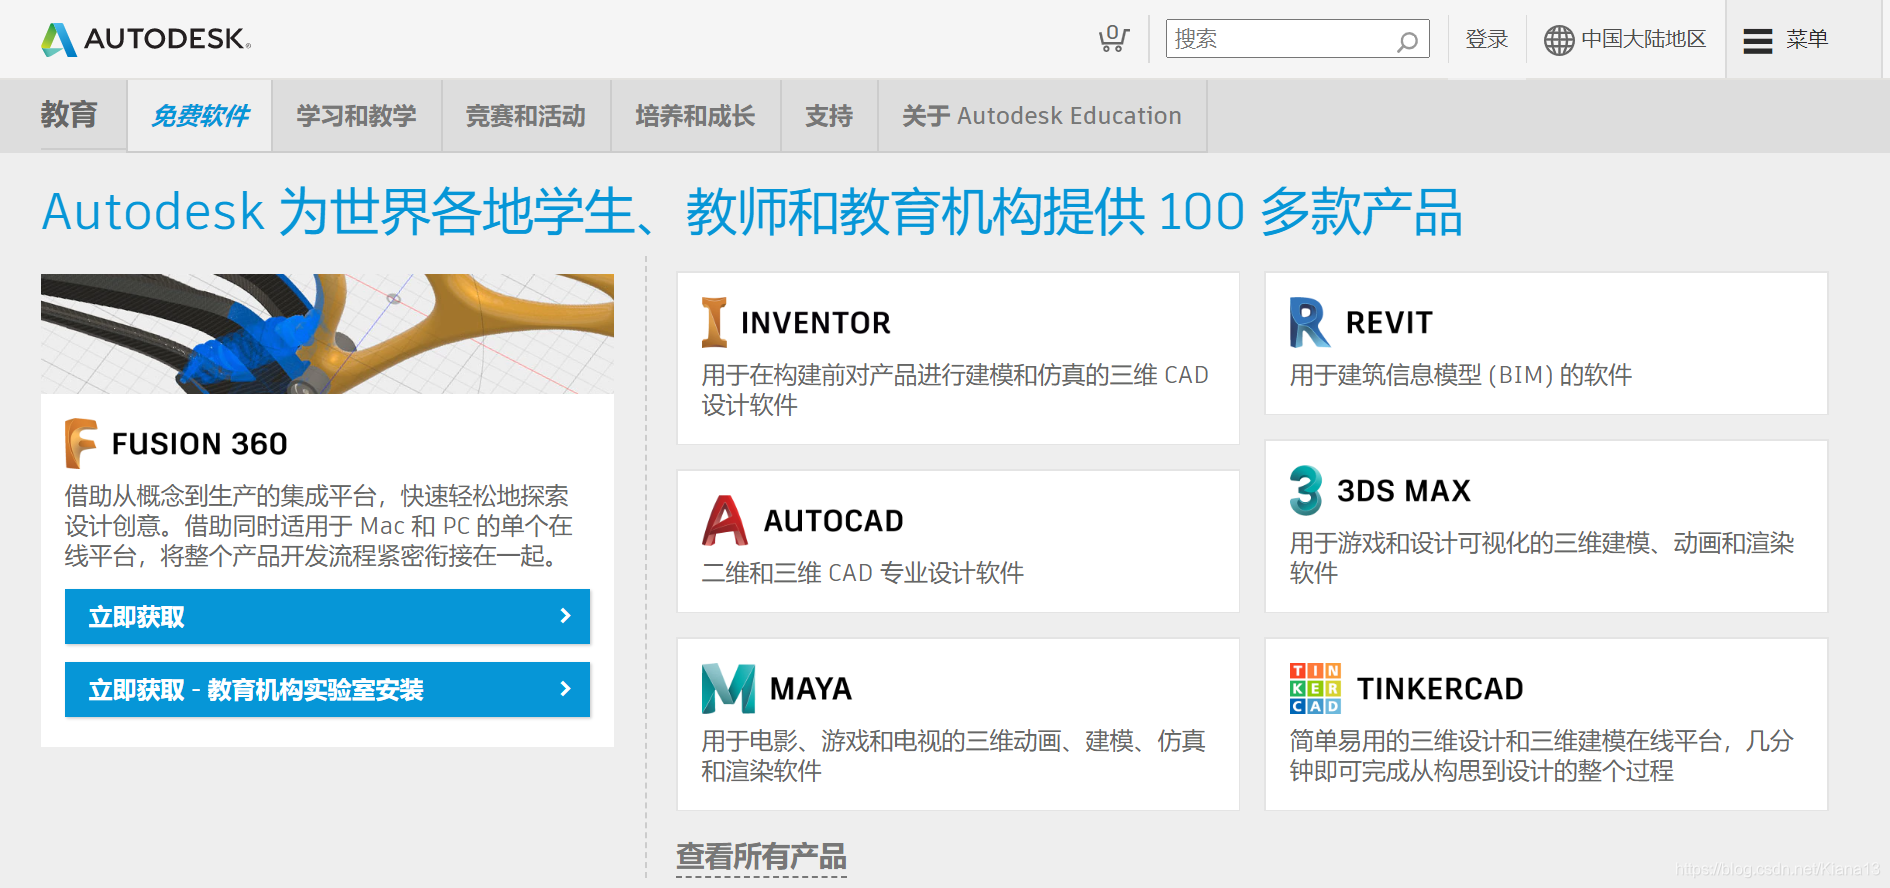Viewport: 1890px width, 888px height.
Task: Open the shopping cart icon
Action: [x=1113, y=39]
